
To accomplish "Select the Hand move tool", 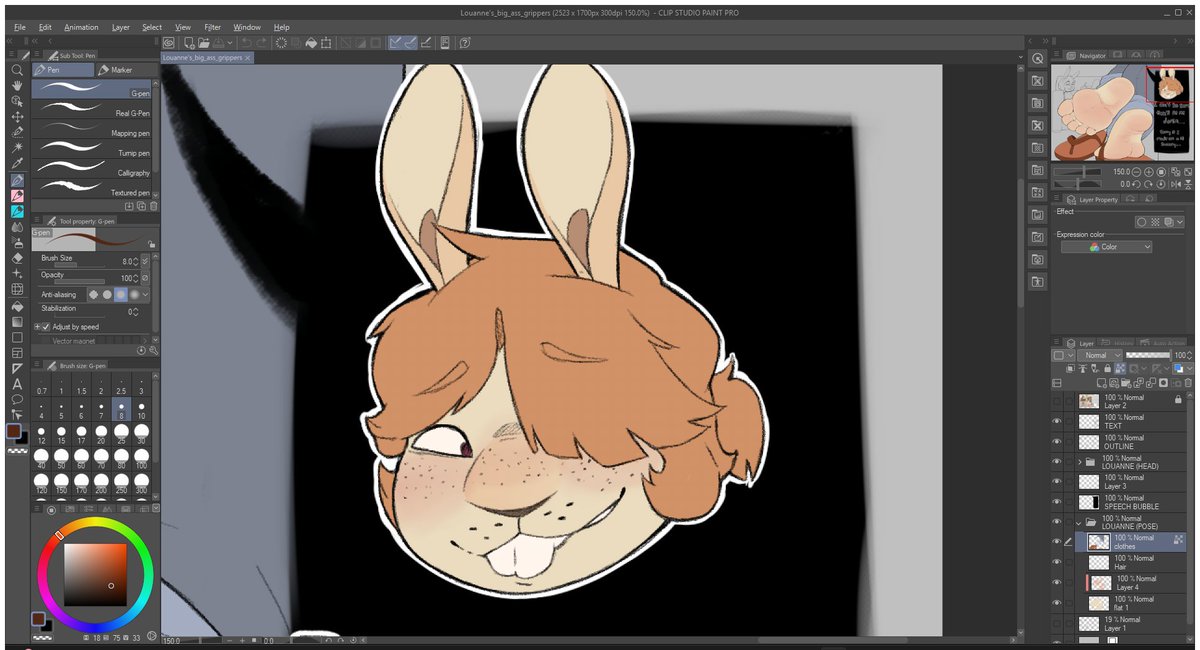I will tap(17, 86).
